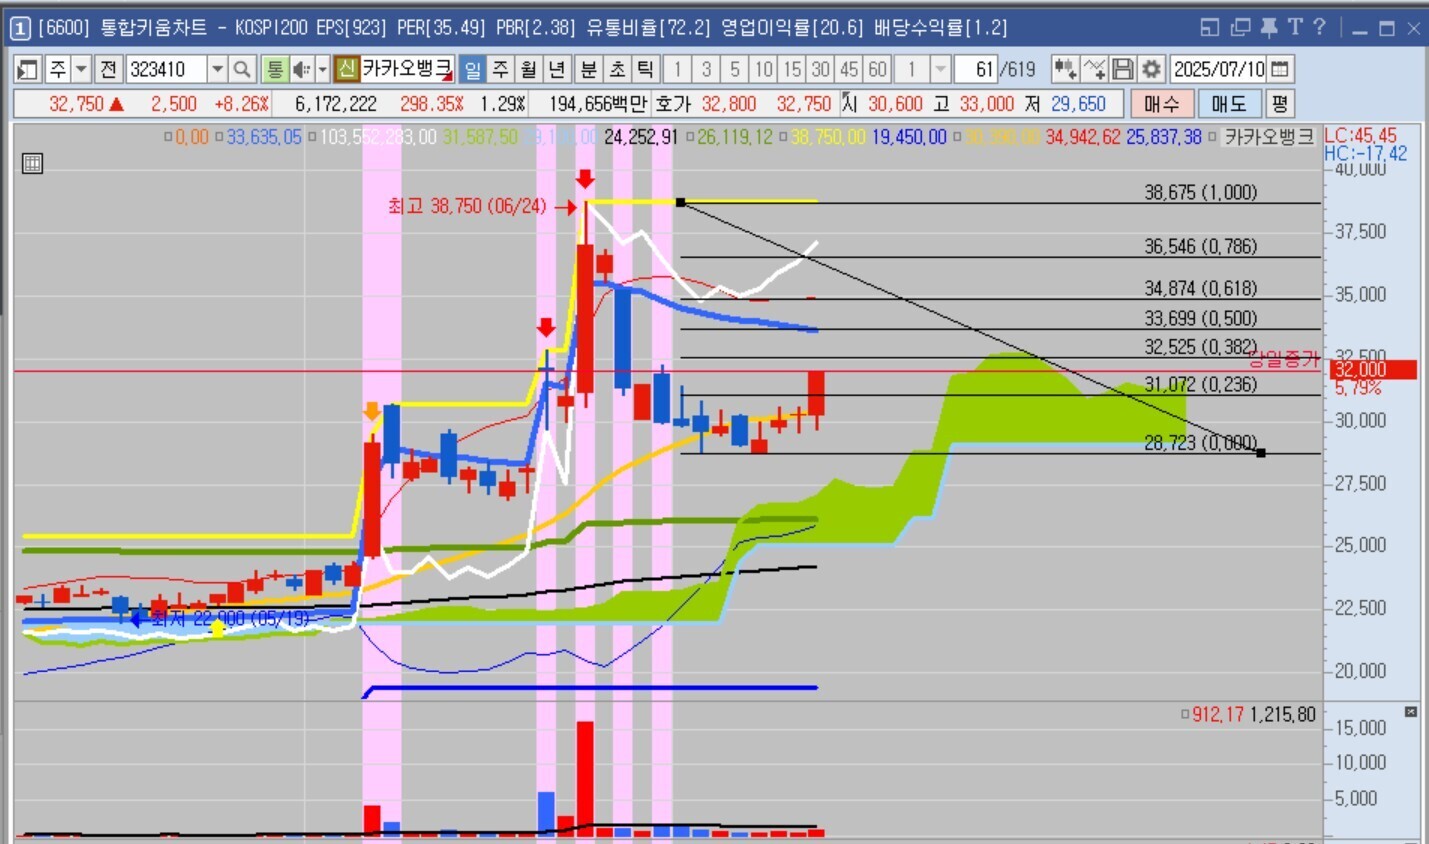Click the window layout icon in title bar
The width and height of the screenshot is (1429, 844).
[x=1210, y=28]
